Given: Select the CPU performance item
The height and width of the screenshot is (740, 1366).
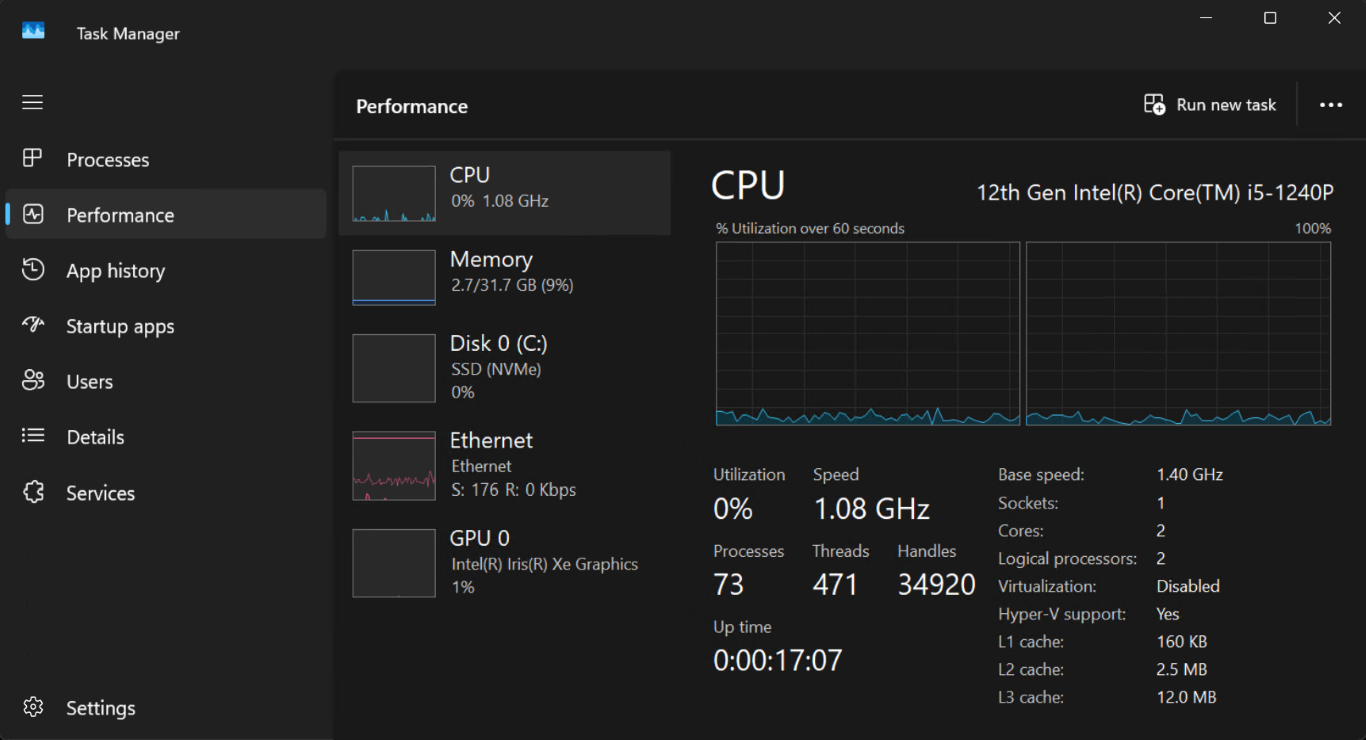Looking at the screenshot, I should [504, 193].
